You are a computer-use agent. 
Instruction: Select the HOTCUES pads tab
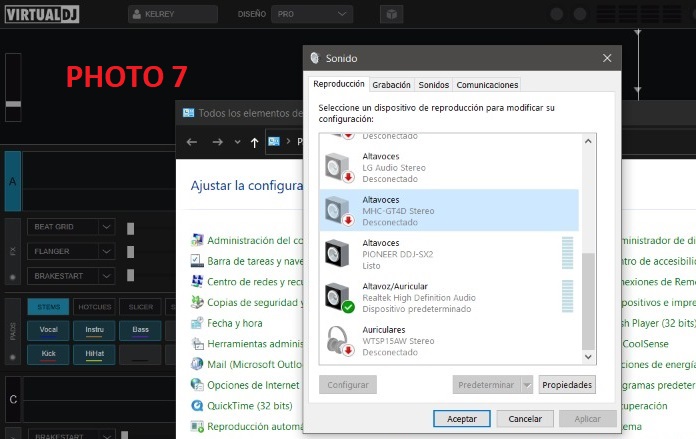pyautogui.click(x=95, y=307)
